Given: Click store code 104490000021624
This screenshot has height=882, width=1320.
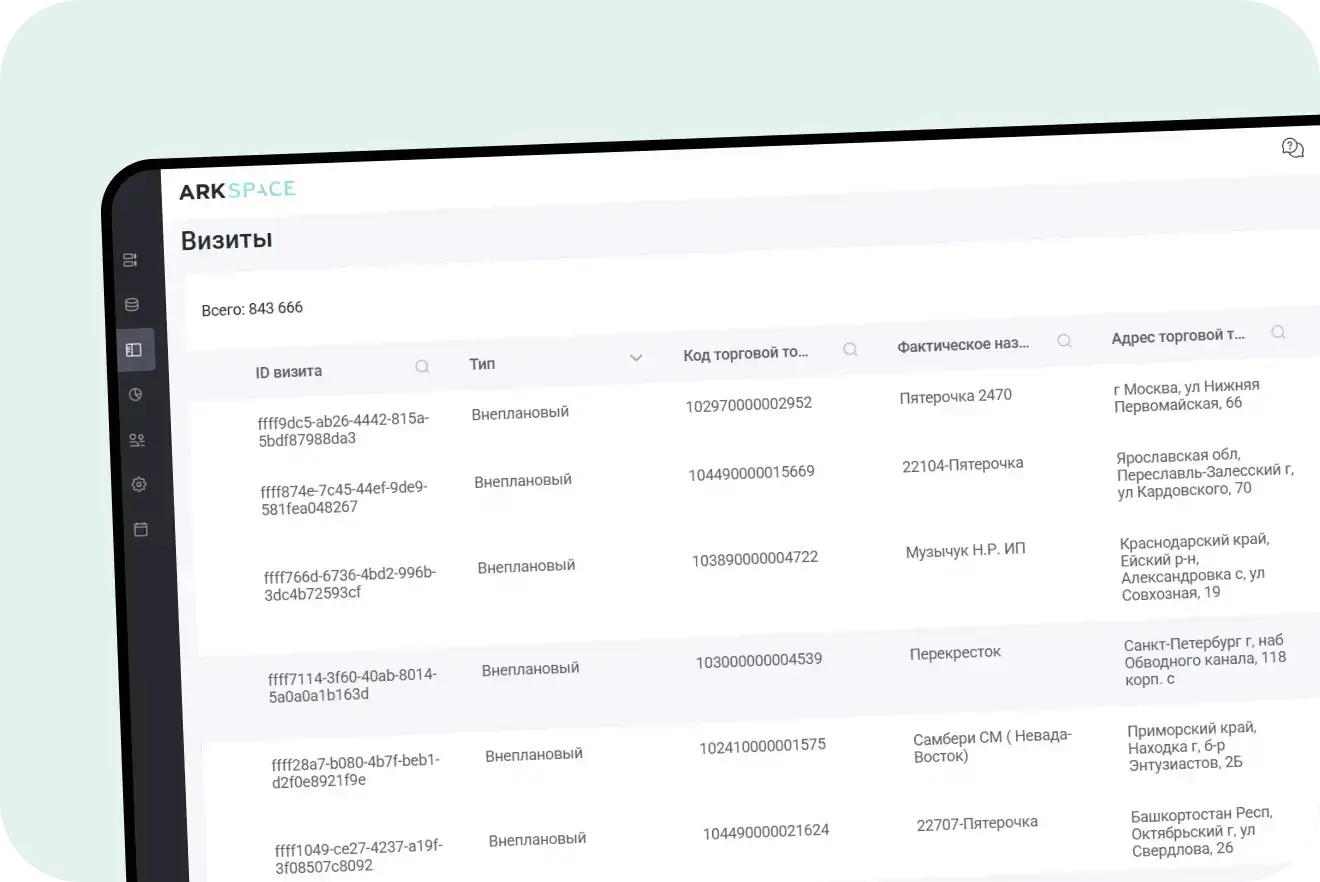Looking at the screenshot, I should pos(766,831).
